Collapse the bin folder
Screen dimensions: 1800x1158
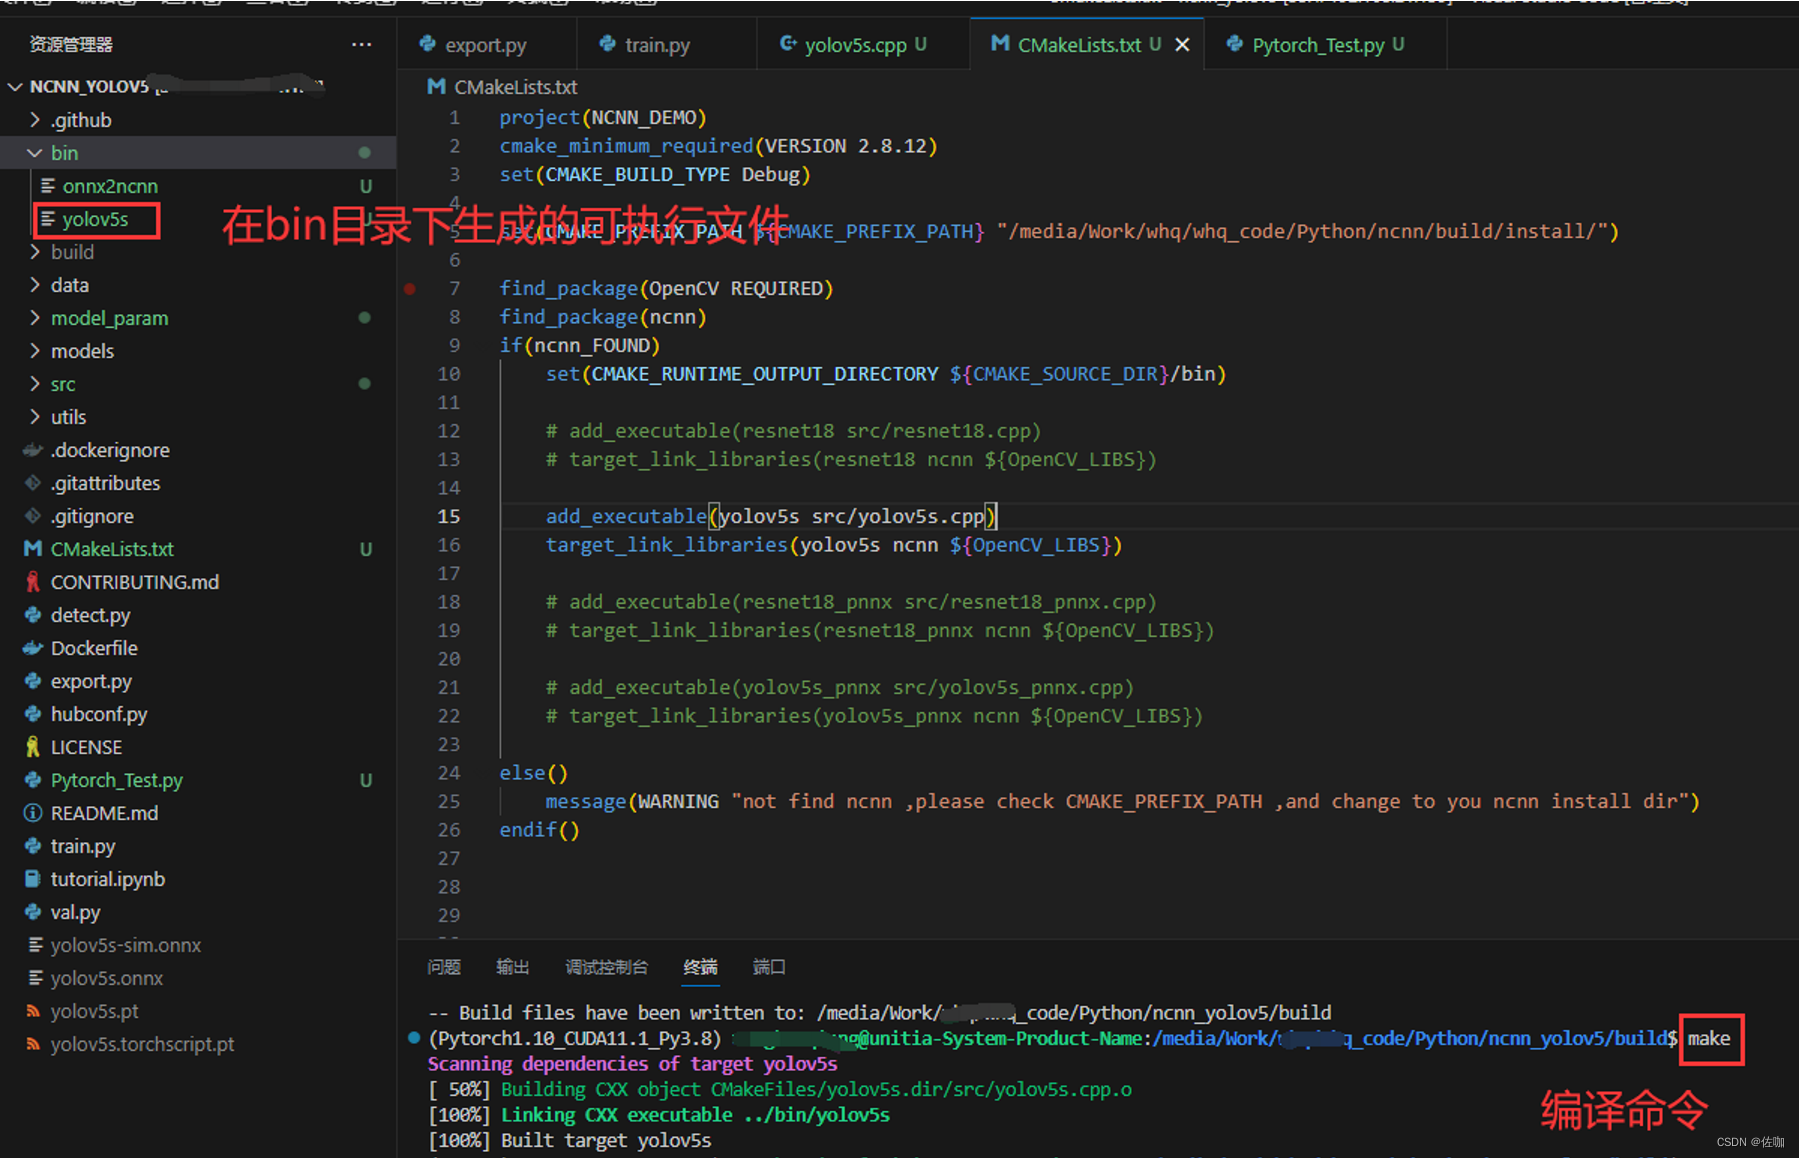tap(35, 153)
